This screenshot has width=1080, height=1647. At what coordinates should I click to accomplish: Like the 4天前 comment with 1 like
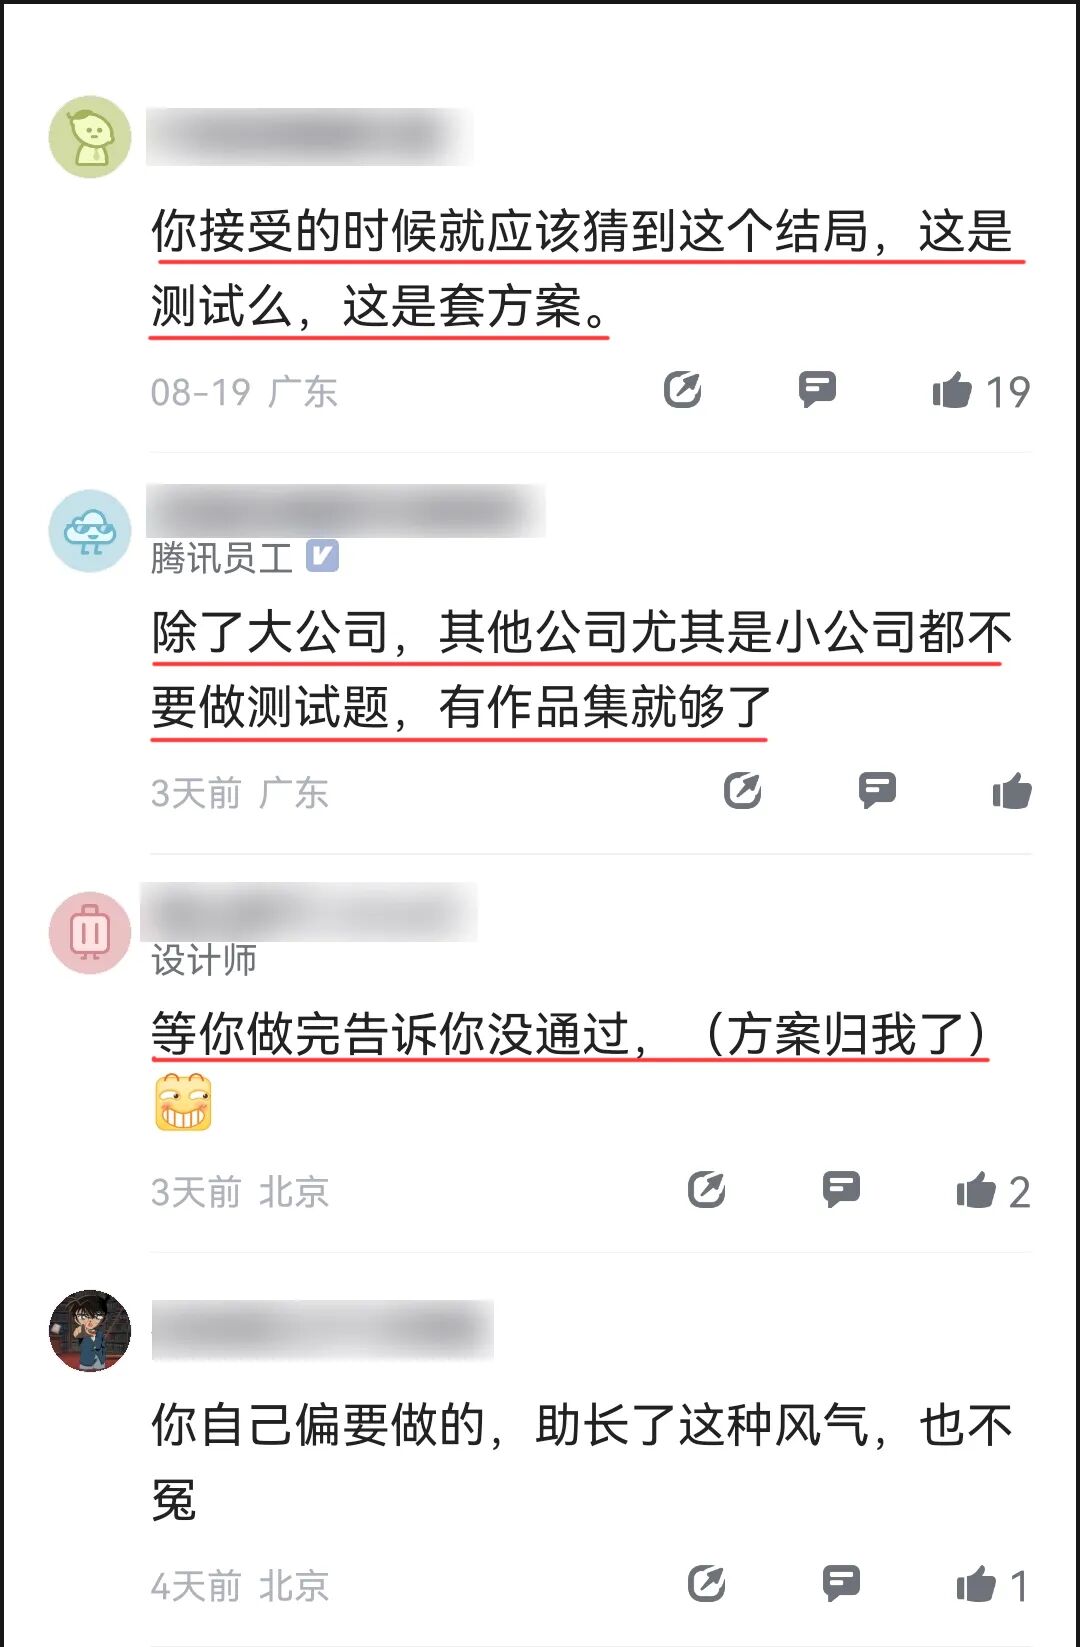tap(976, 1584)
